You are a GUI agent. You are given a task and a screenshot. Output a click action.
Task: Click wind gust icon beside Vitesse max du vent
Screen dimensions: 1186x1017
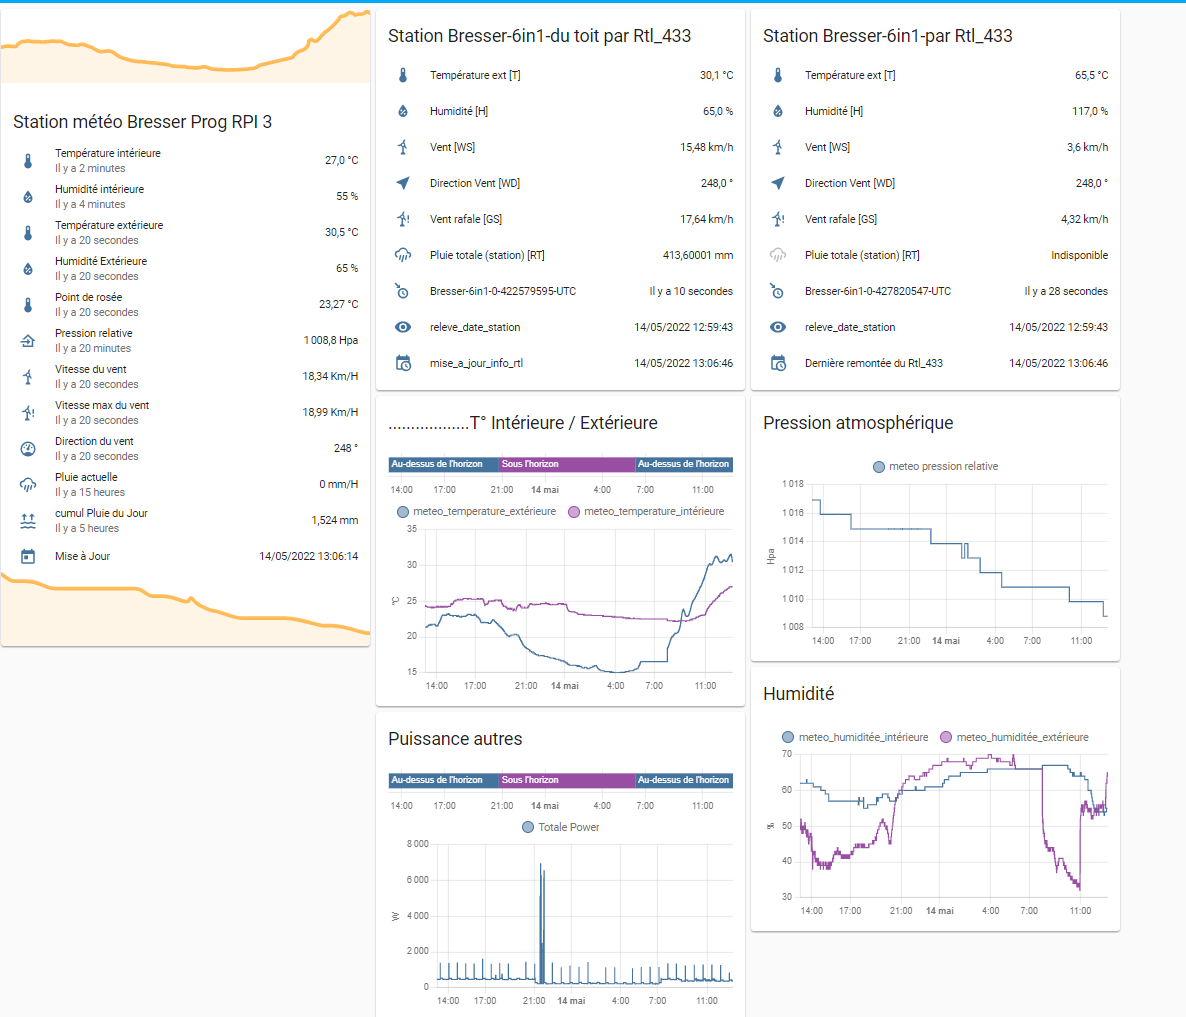tap(28, 413)
